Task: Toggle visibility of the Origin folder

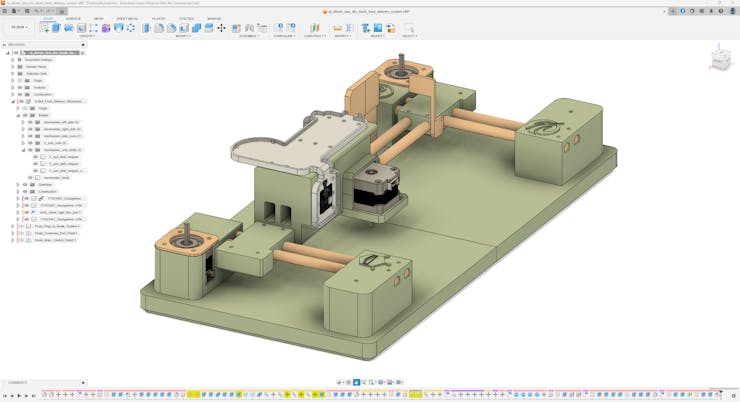Action: [x=20, y=80]
